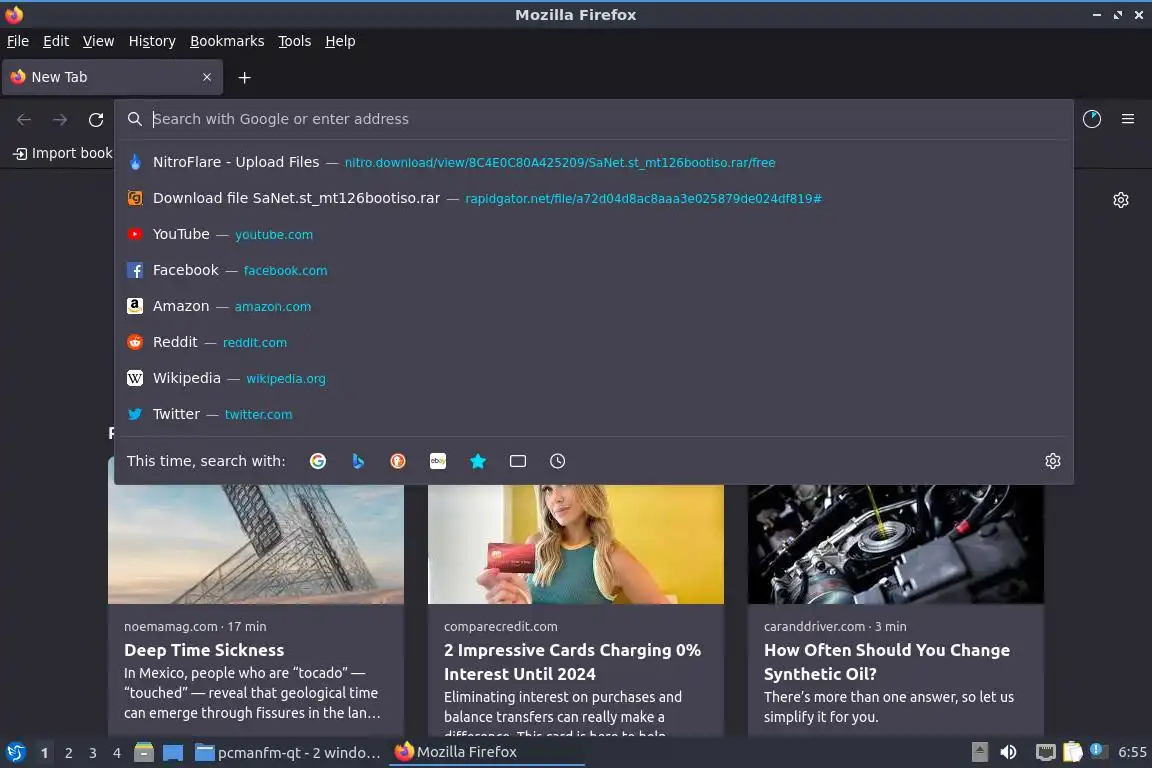Open the hamburger application menu
1152x768 pixels.
[1128, 119]
